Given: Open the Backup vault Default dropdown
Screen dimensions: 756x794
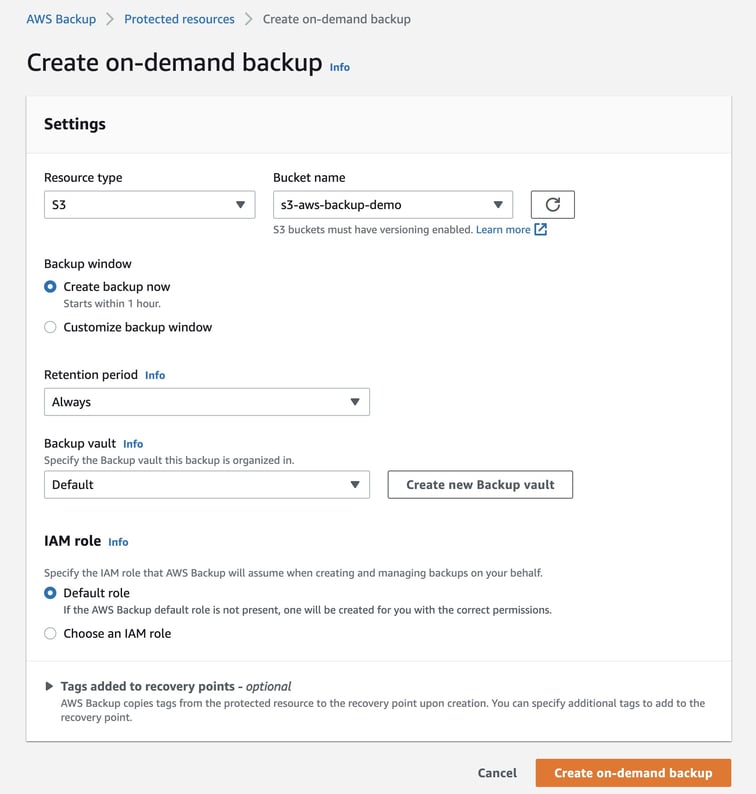Looking at the screenshot, I should [x=206, y=485].
